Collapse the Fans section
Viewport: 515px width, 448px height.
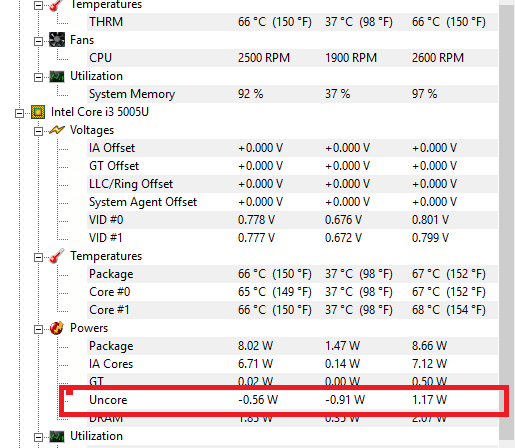(38, 41)
